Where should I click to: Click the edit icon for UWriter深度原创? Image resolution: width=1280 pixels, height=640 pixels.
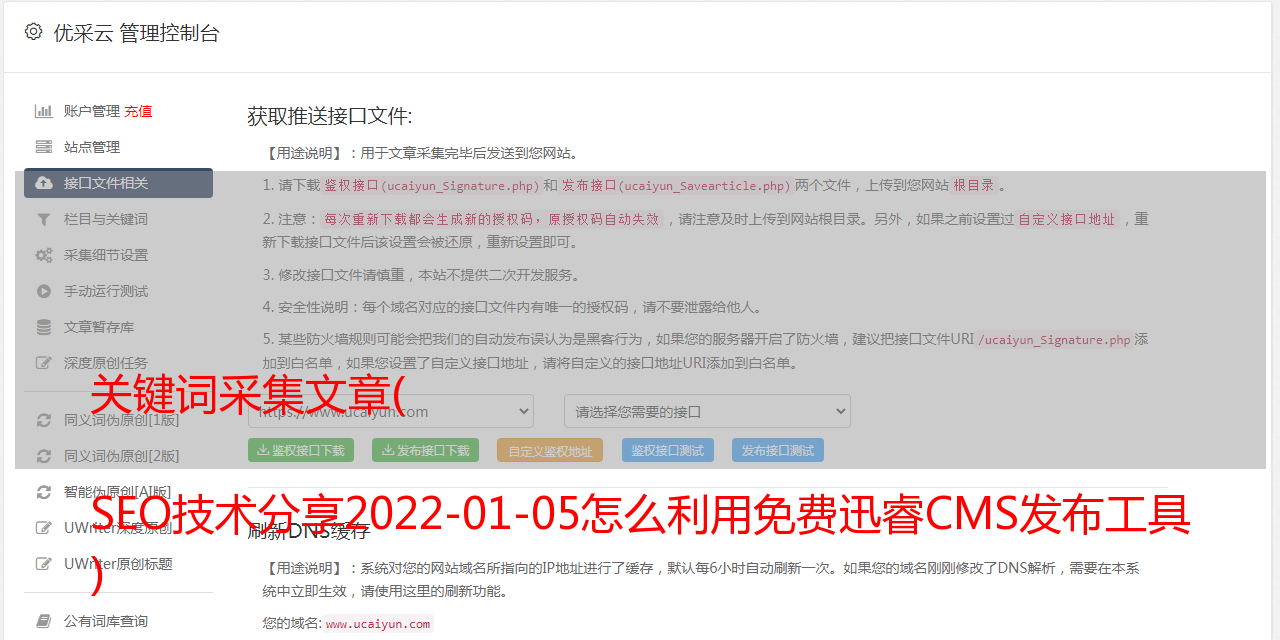point(44,528)
